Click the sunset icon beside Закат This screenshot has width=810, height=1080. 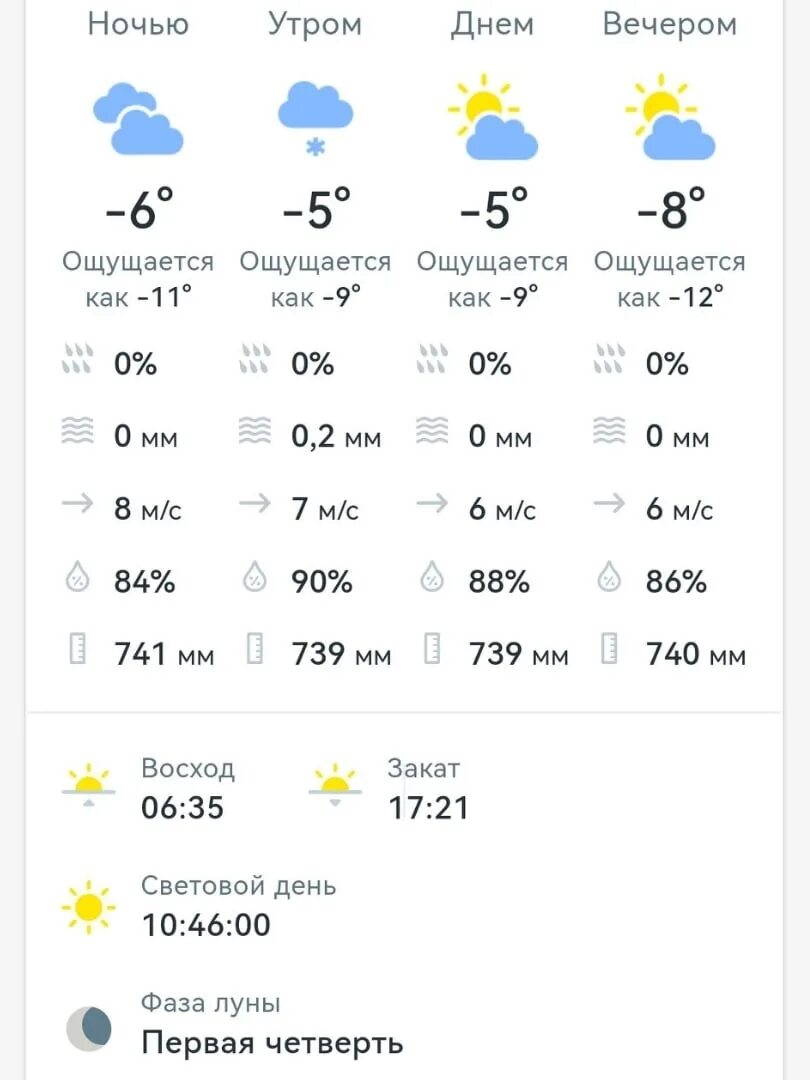pyautogui.click(x=335, y=785)
